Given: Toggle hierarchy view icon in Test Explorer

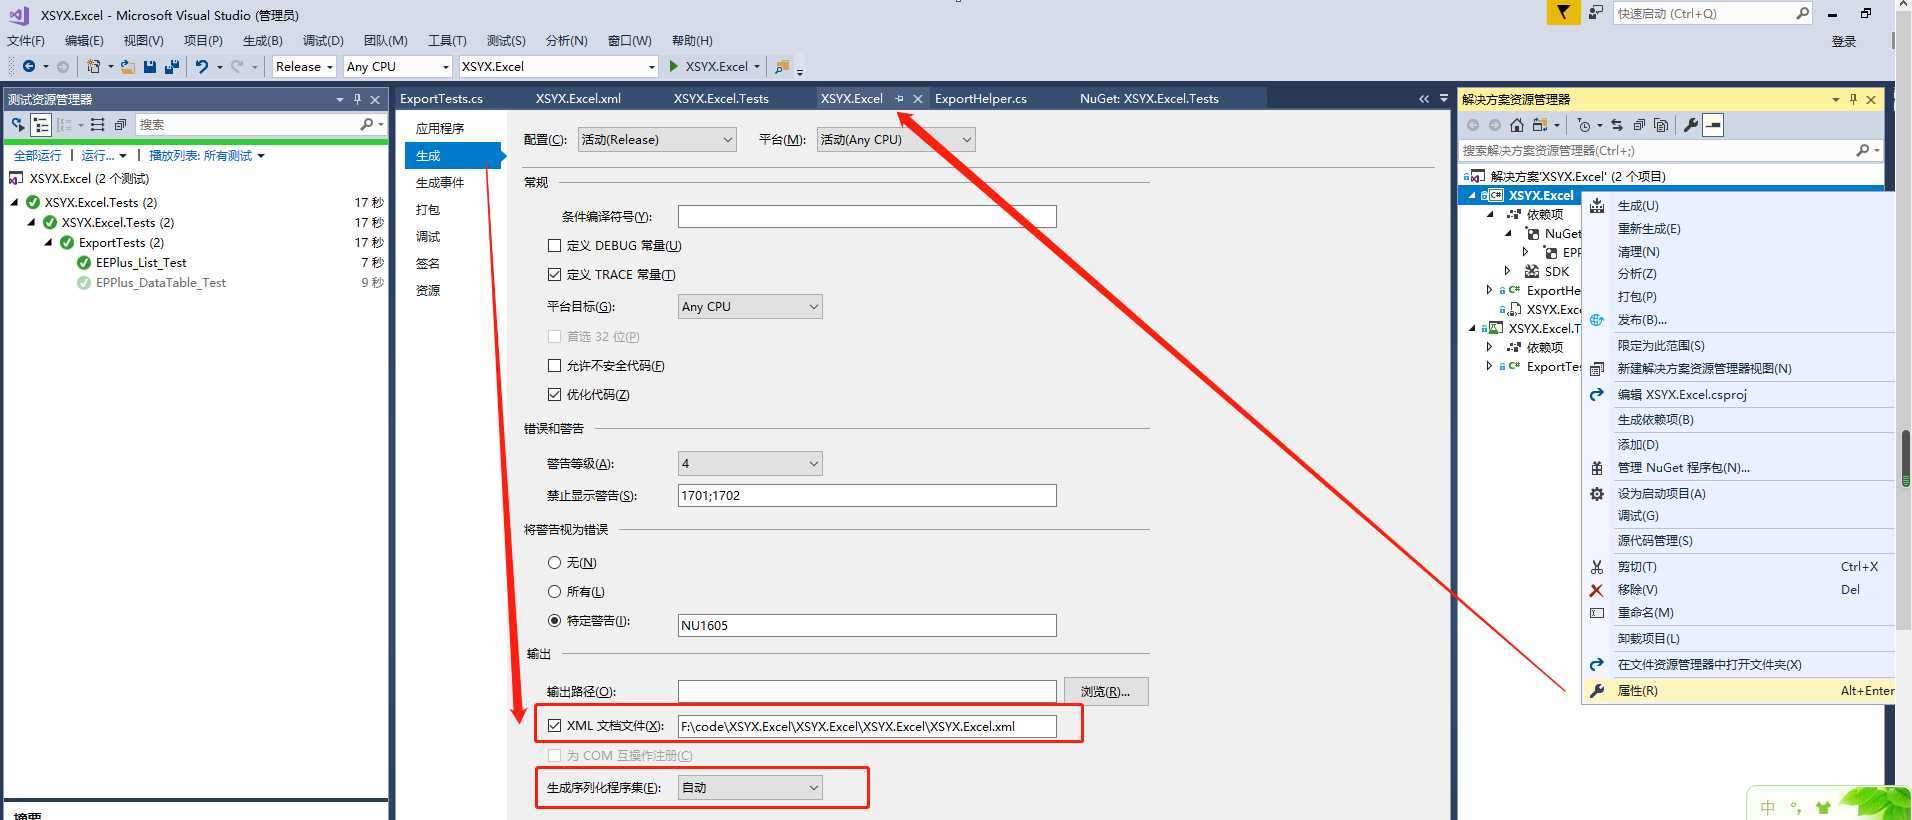Looking at the screenshot, I should click(41, 124).
